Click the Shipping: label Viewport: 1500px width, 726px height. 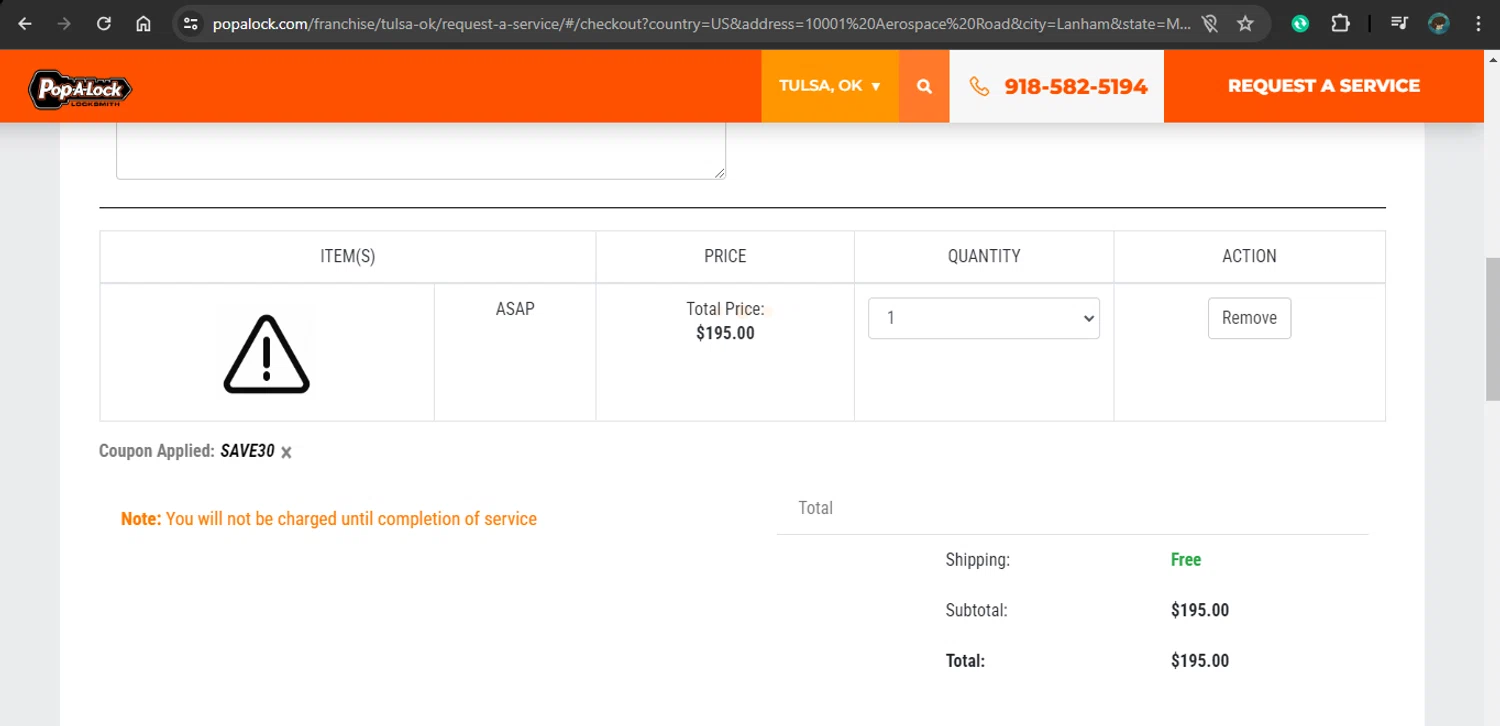pos(978,560)
